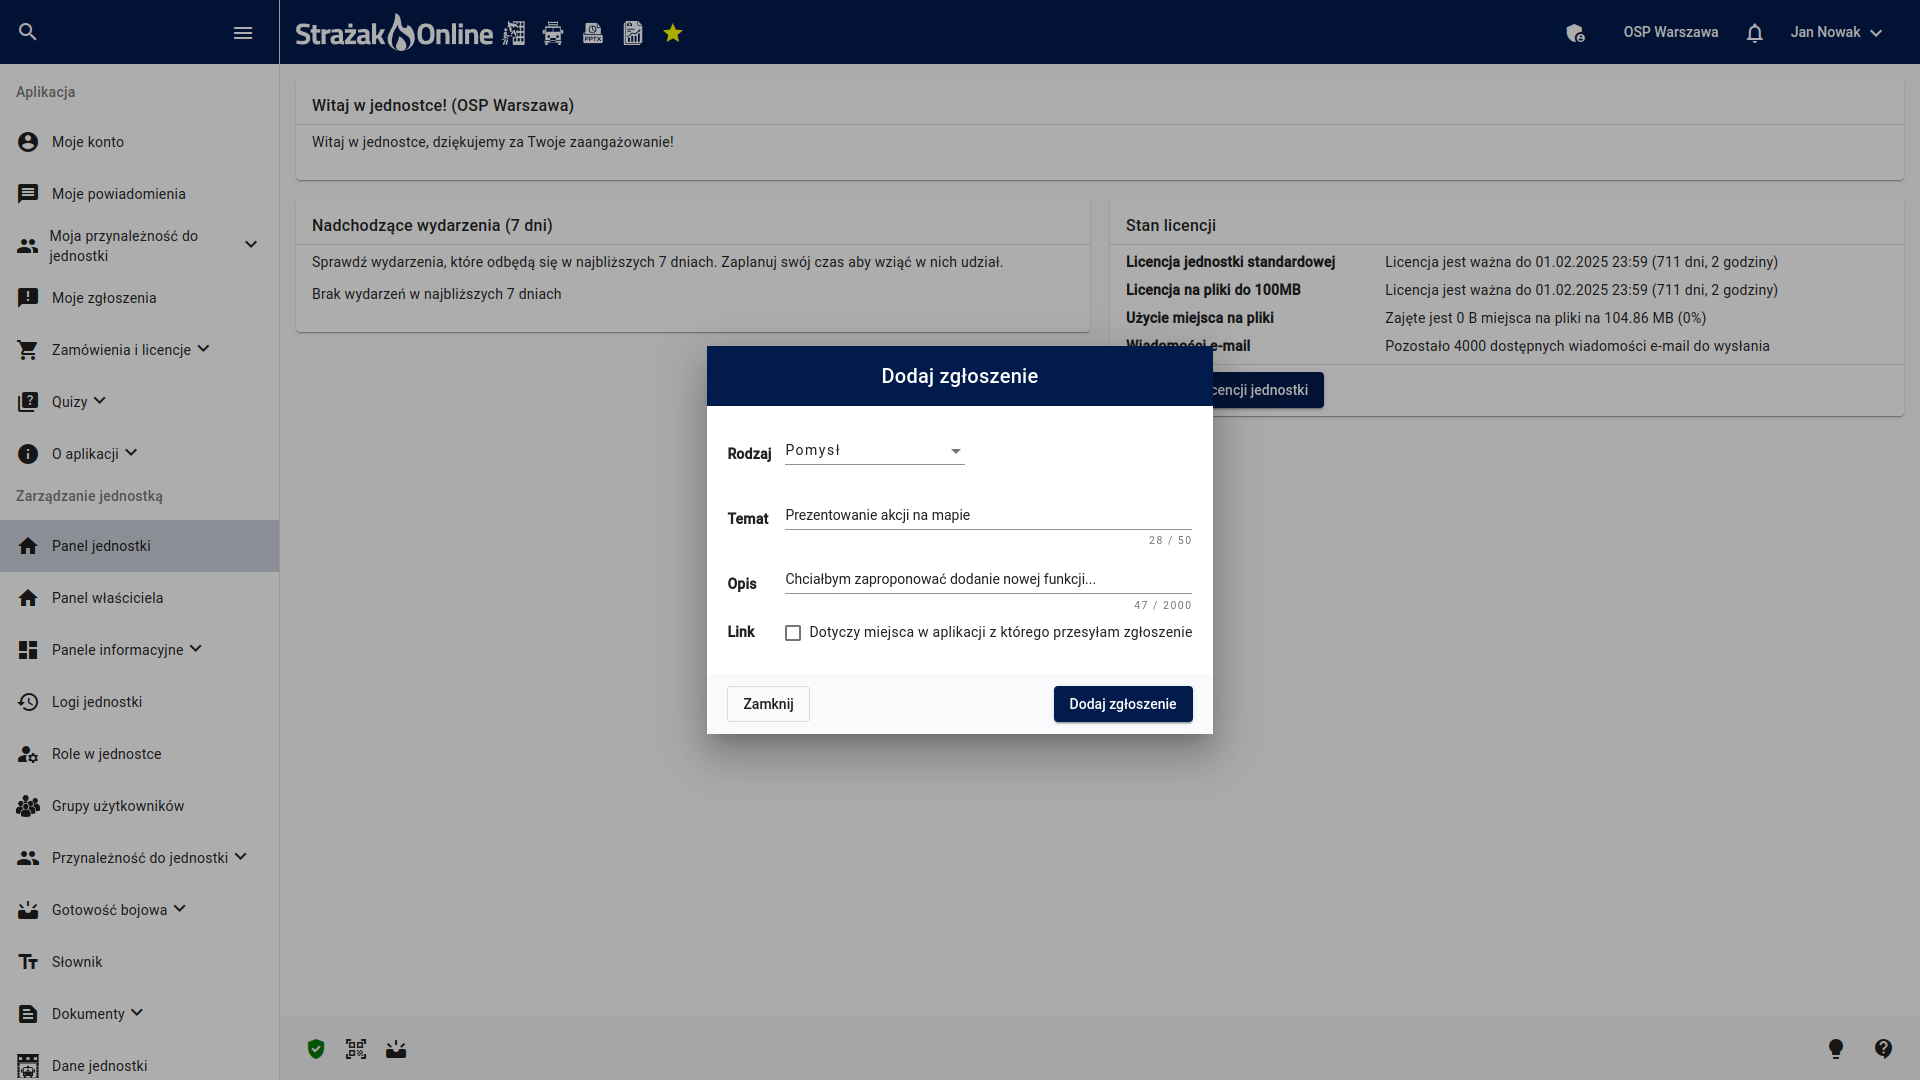Click the yellow star favorites icon
1920x1080 pixels.
pos(673,33)
